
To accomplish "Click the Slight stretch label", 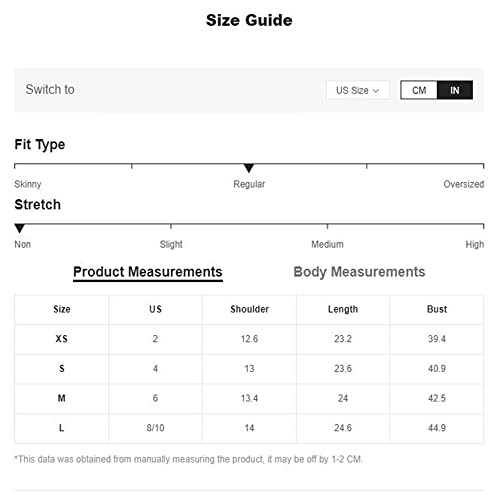I will (171, 244).
